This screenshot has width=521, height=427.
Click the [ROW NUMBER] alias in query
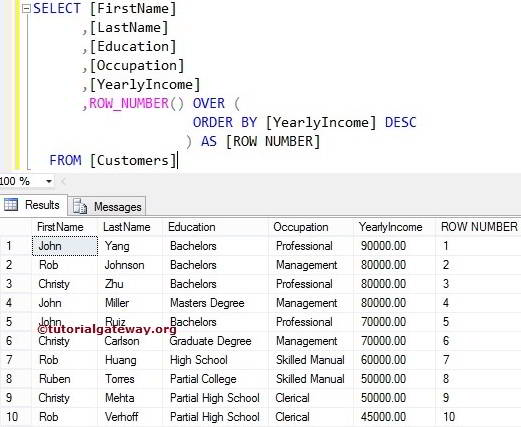(273, 142)
